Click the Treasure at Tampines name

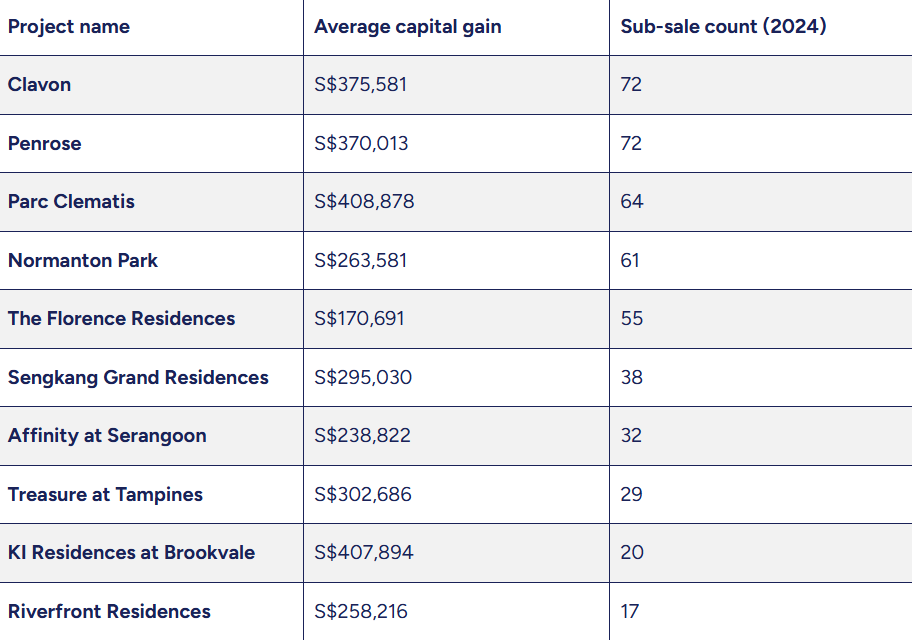pos(105,494)
